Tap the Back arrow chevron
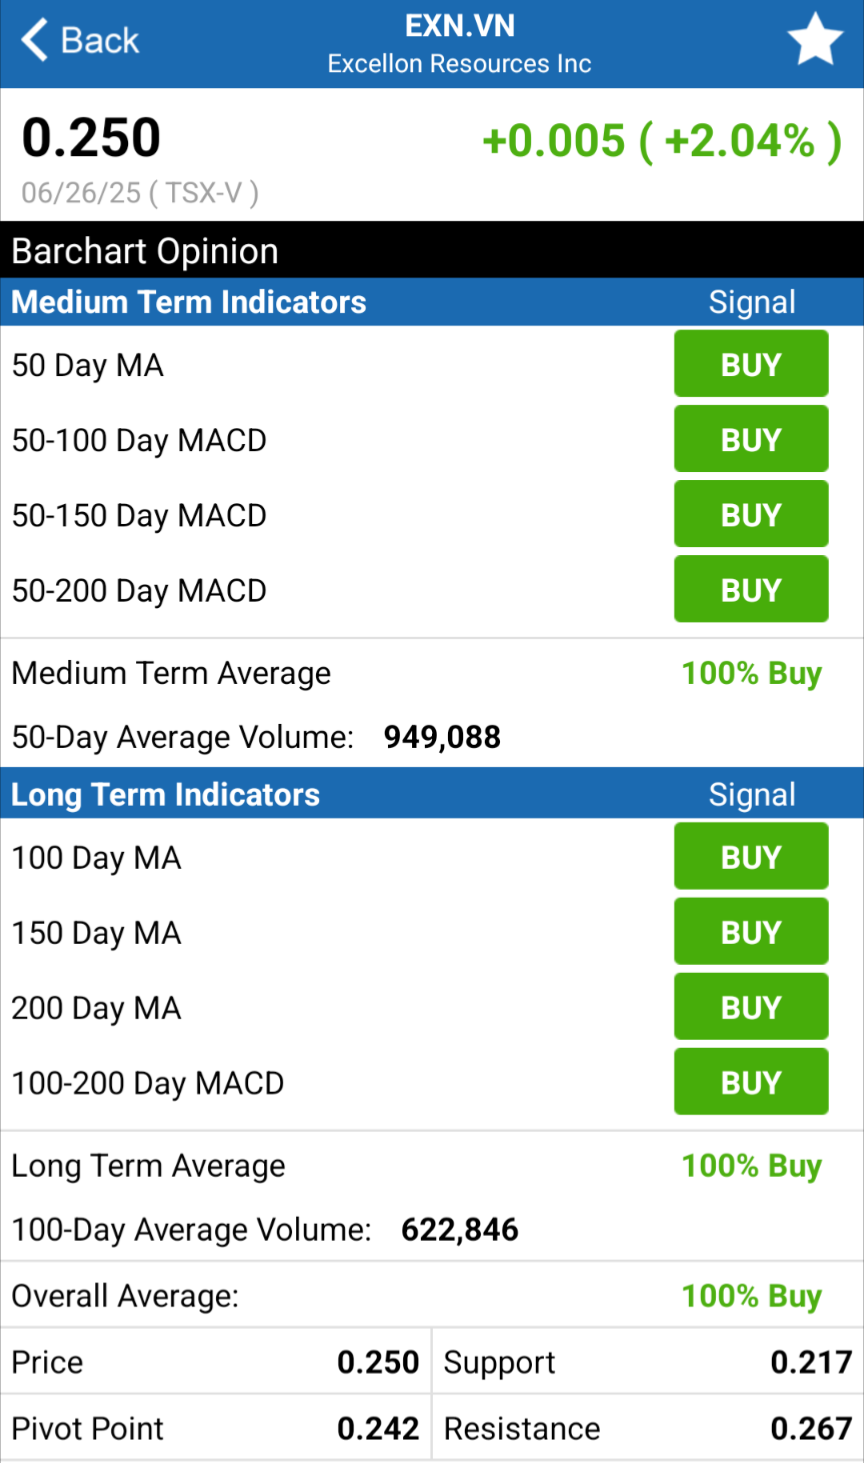This screenshot has width=864, height=1463. (x=35, y=41)
